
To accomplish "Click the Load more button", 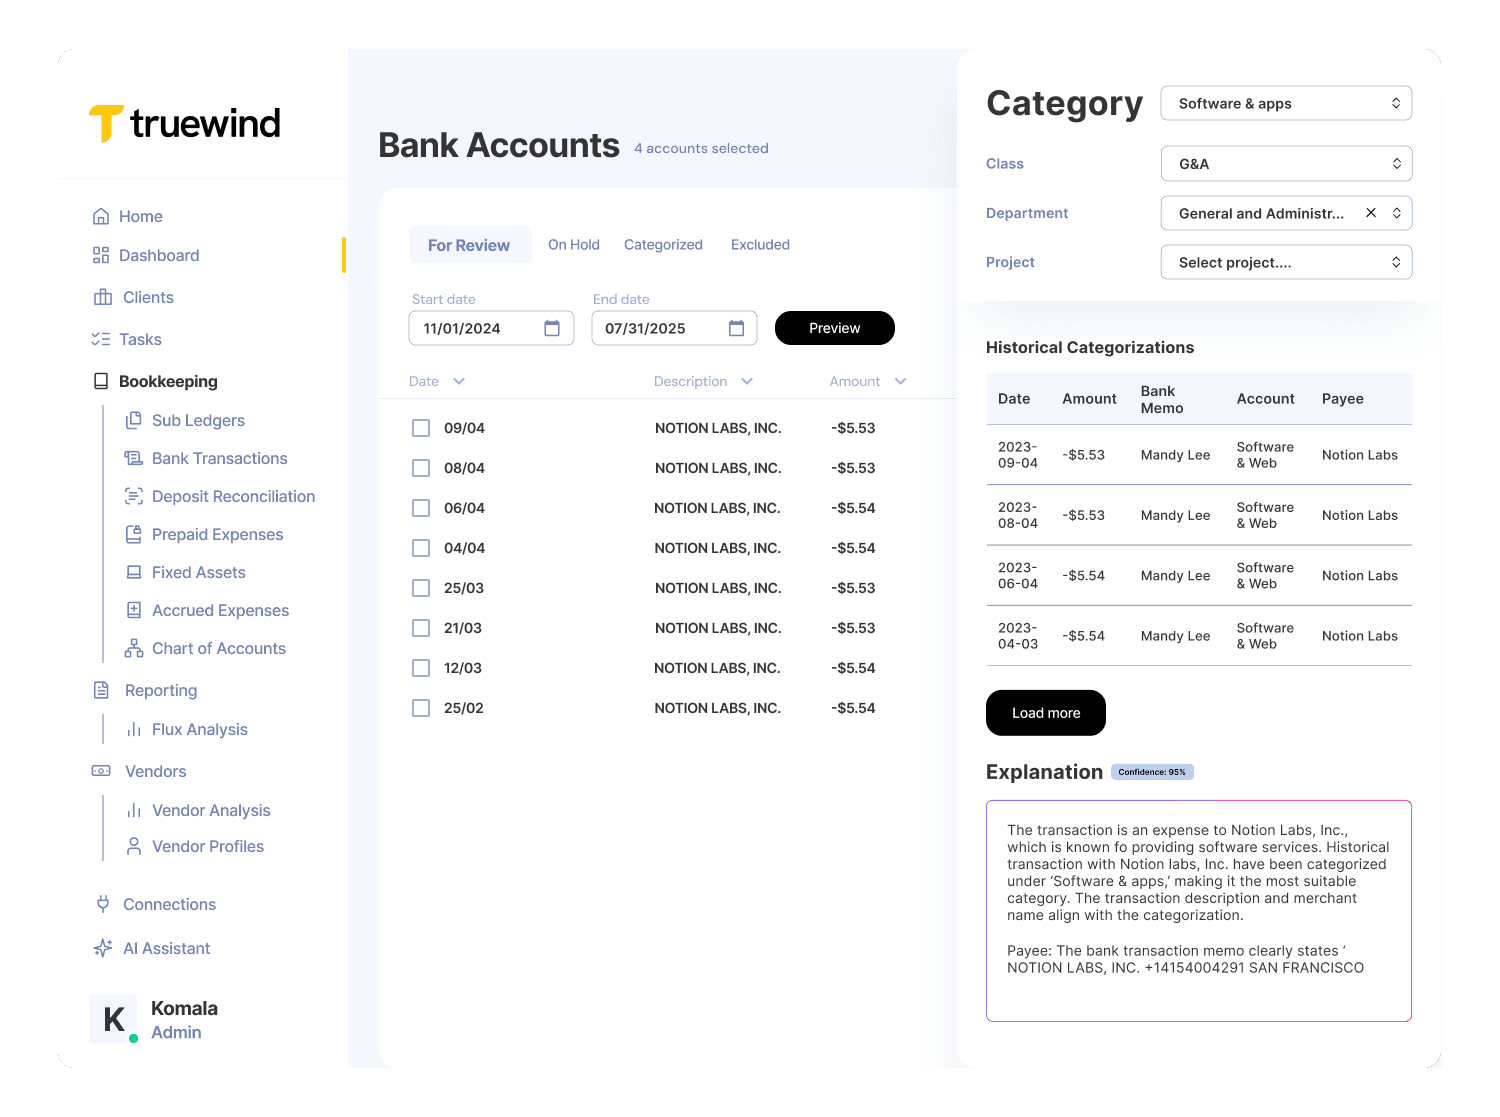I will [x=1046, y=713].
